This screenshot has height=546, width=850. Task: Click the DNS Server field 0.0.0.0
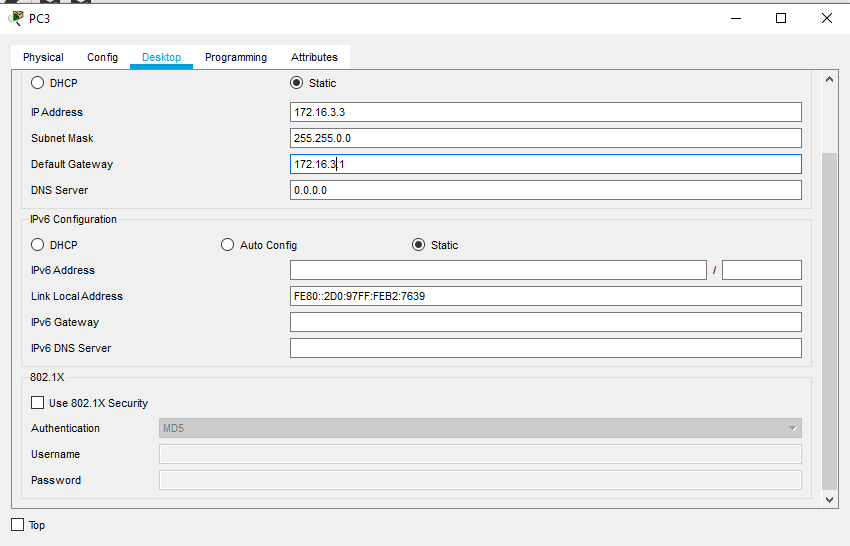click(545, 190)
